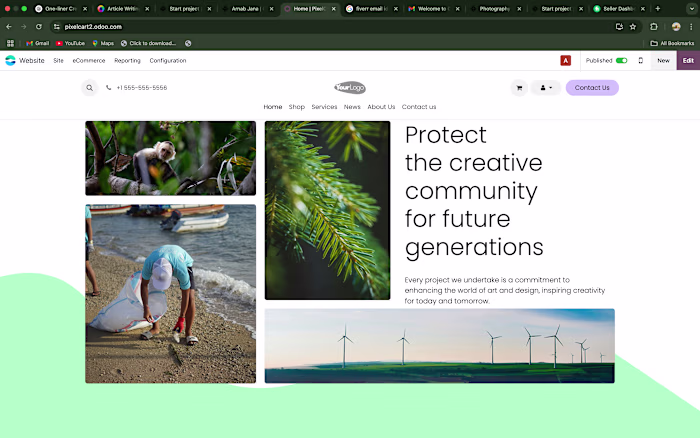Click the globe bookmark icon
Screen dimensions: 700x438
pyautogui.click(x=188, y=43)
